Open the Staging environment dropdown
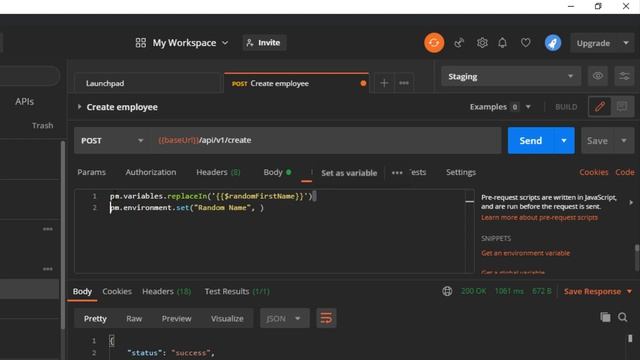Viewport: 640px width, 360px height. tap(511, 76)
